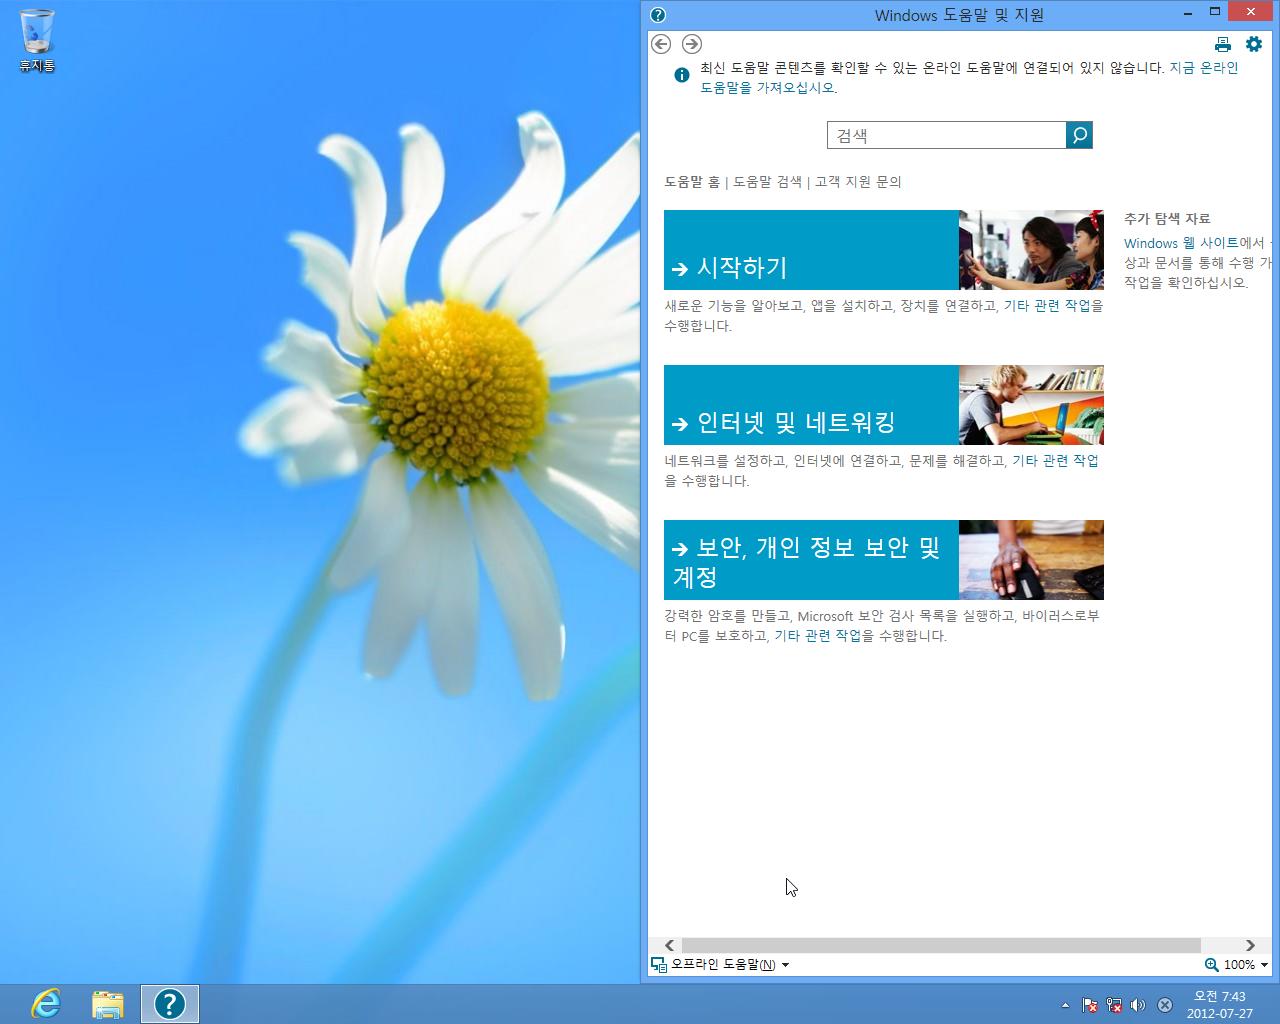This screenshot has width=1280, height=1024.
Task: Close the Windows 도움말 및 지원 window
Action: 1252,12
